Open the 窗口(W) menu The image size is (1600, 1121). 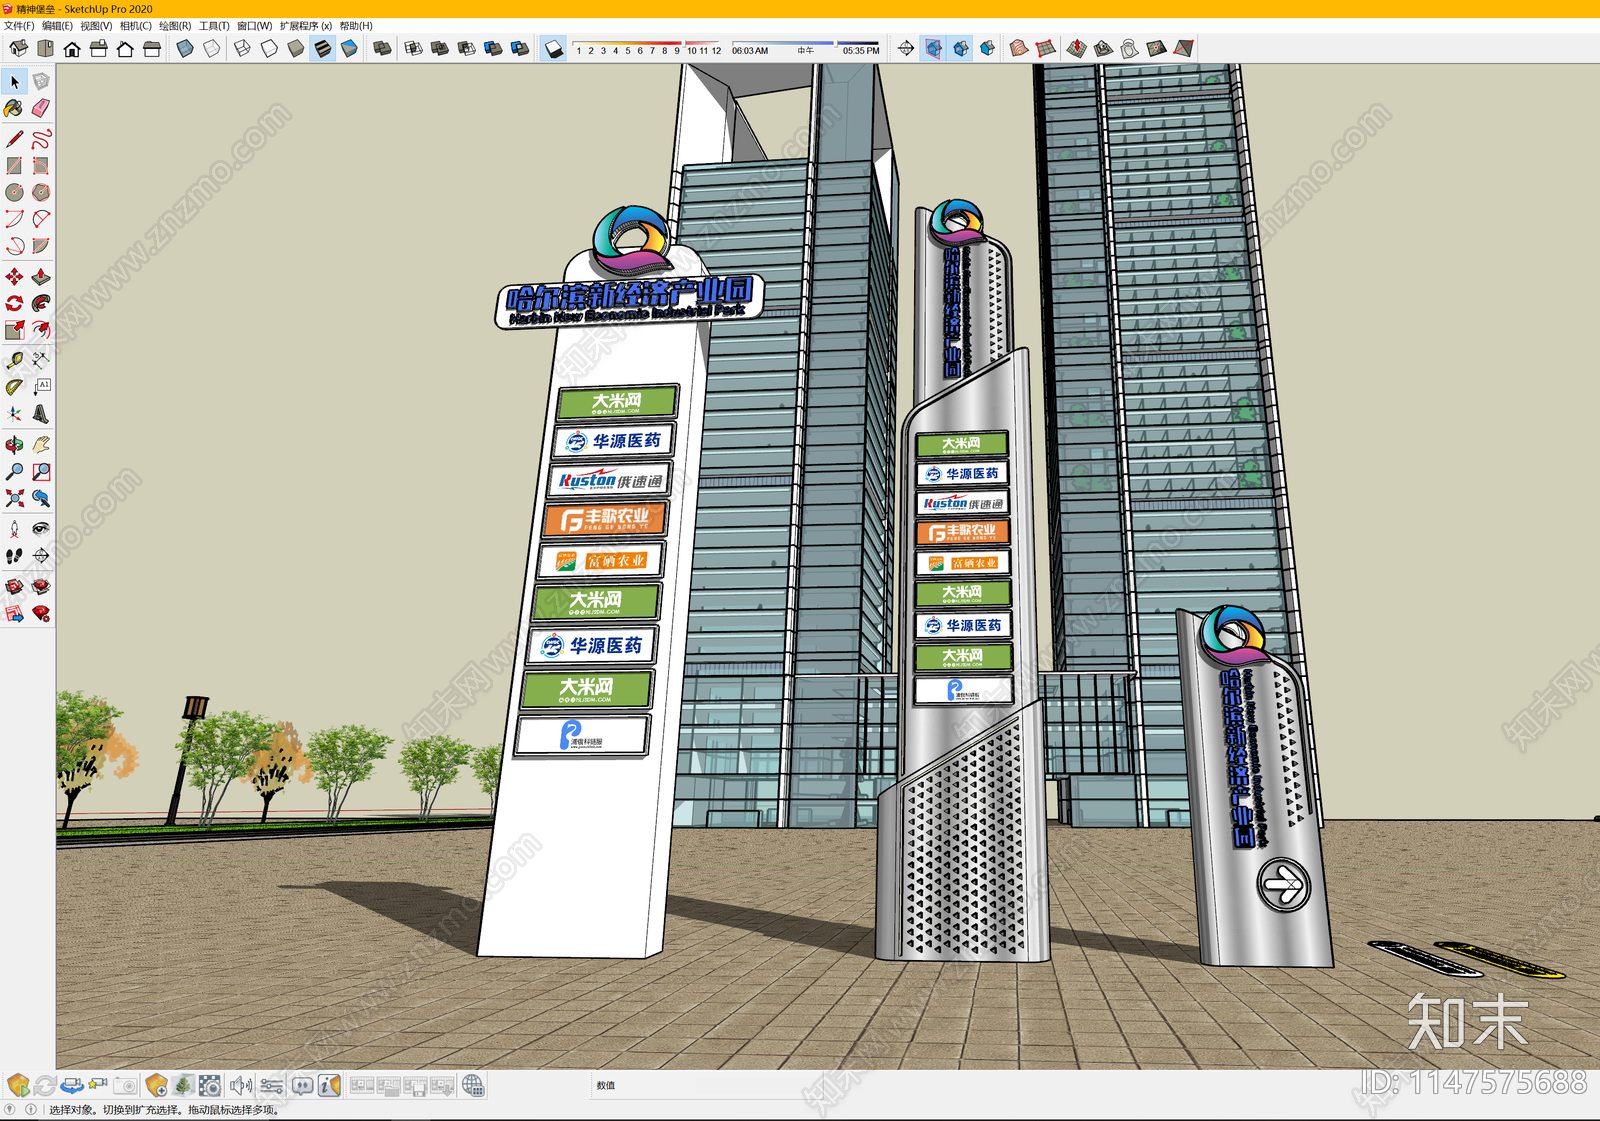(x=254, y=26)
